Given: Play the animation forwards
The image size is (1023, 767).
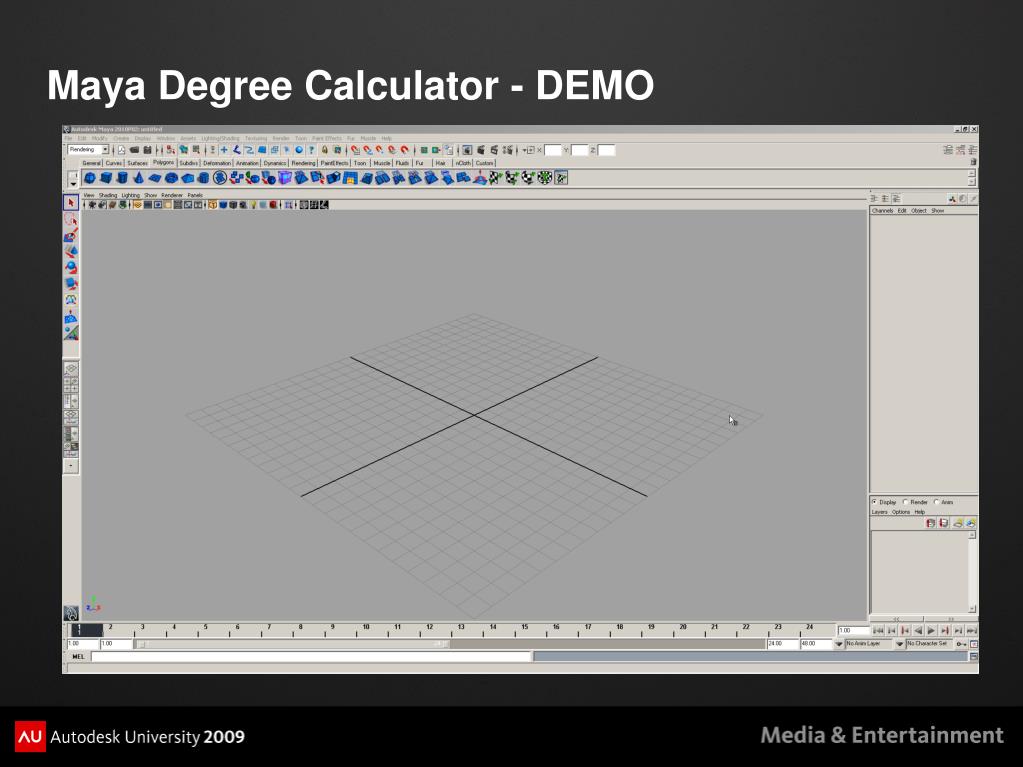Looking at the screenshot, I should tap(932, 631).
